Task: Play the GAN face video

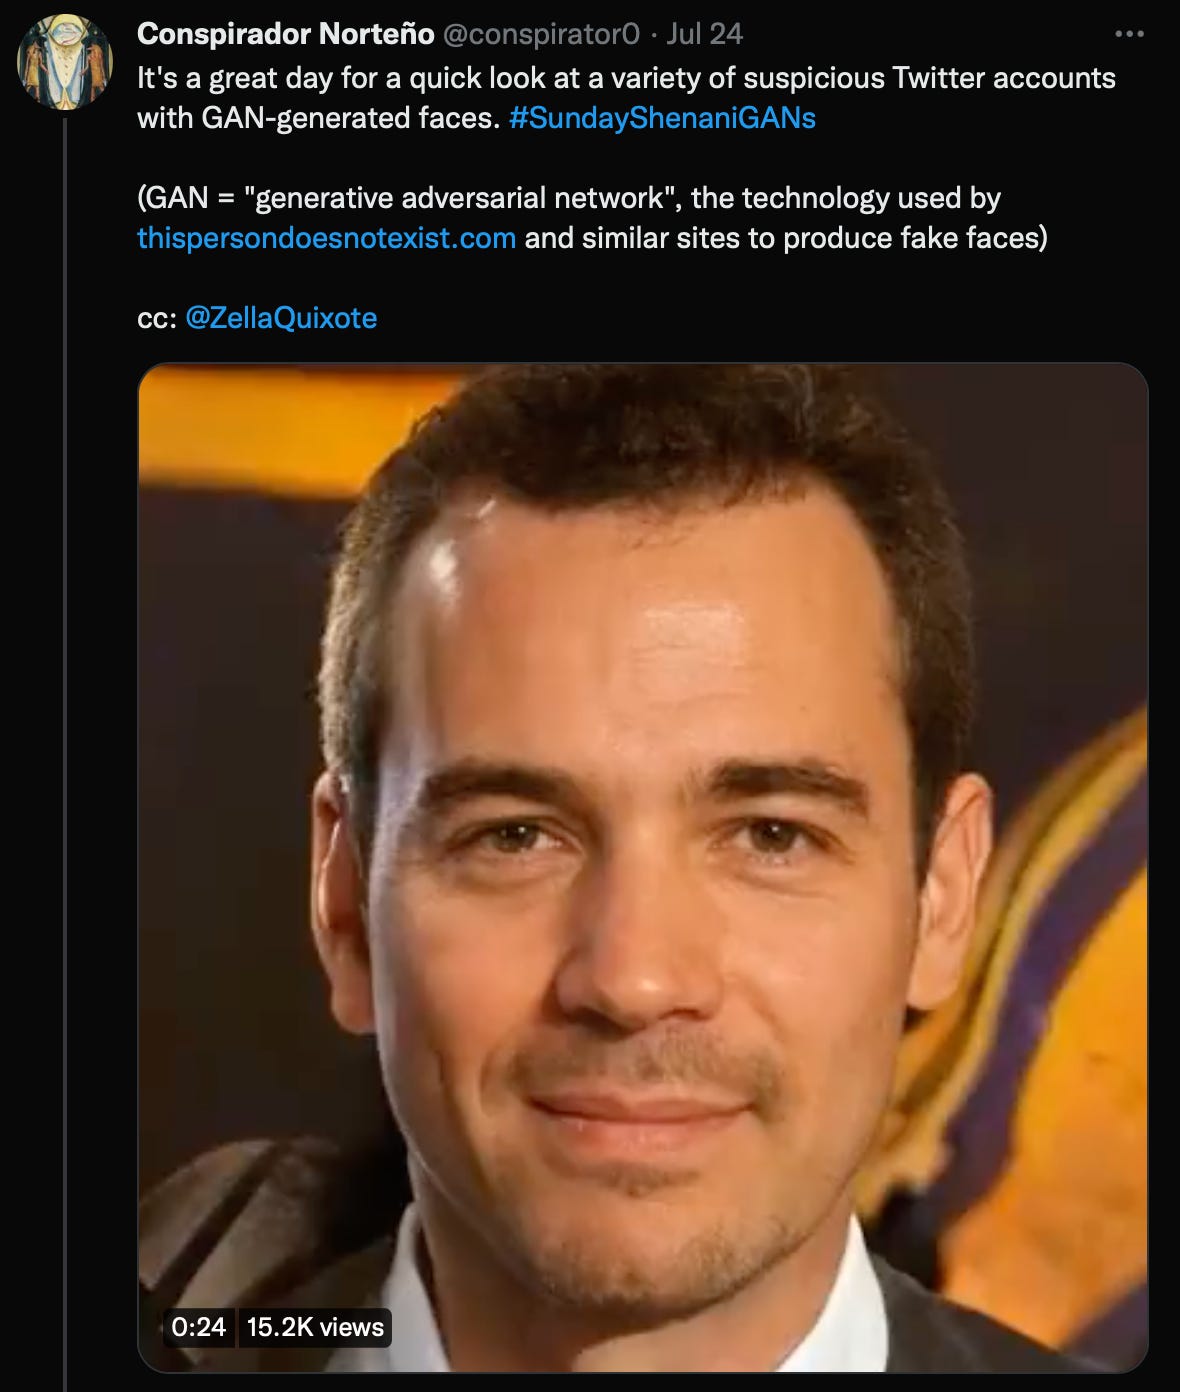Action: click(642, 867)
